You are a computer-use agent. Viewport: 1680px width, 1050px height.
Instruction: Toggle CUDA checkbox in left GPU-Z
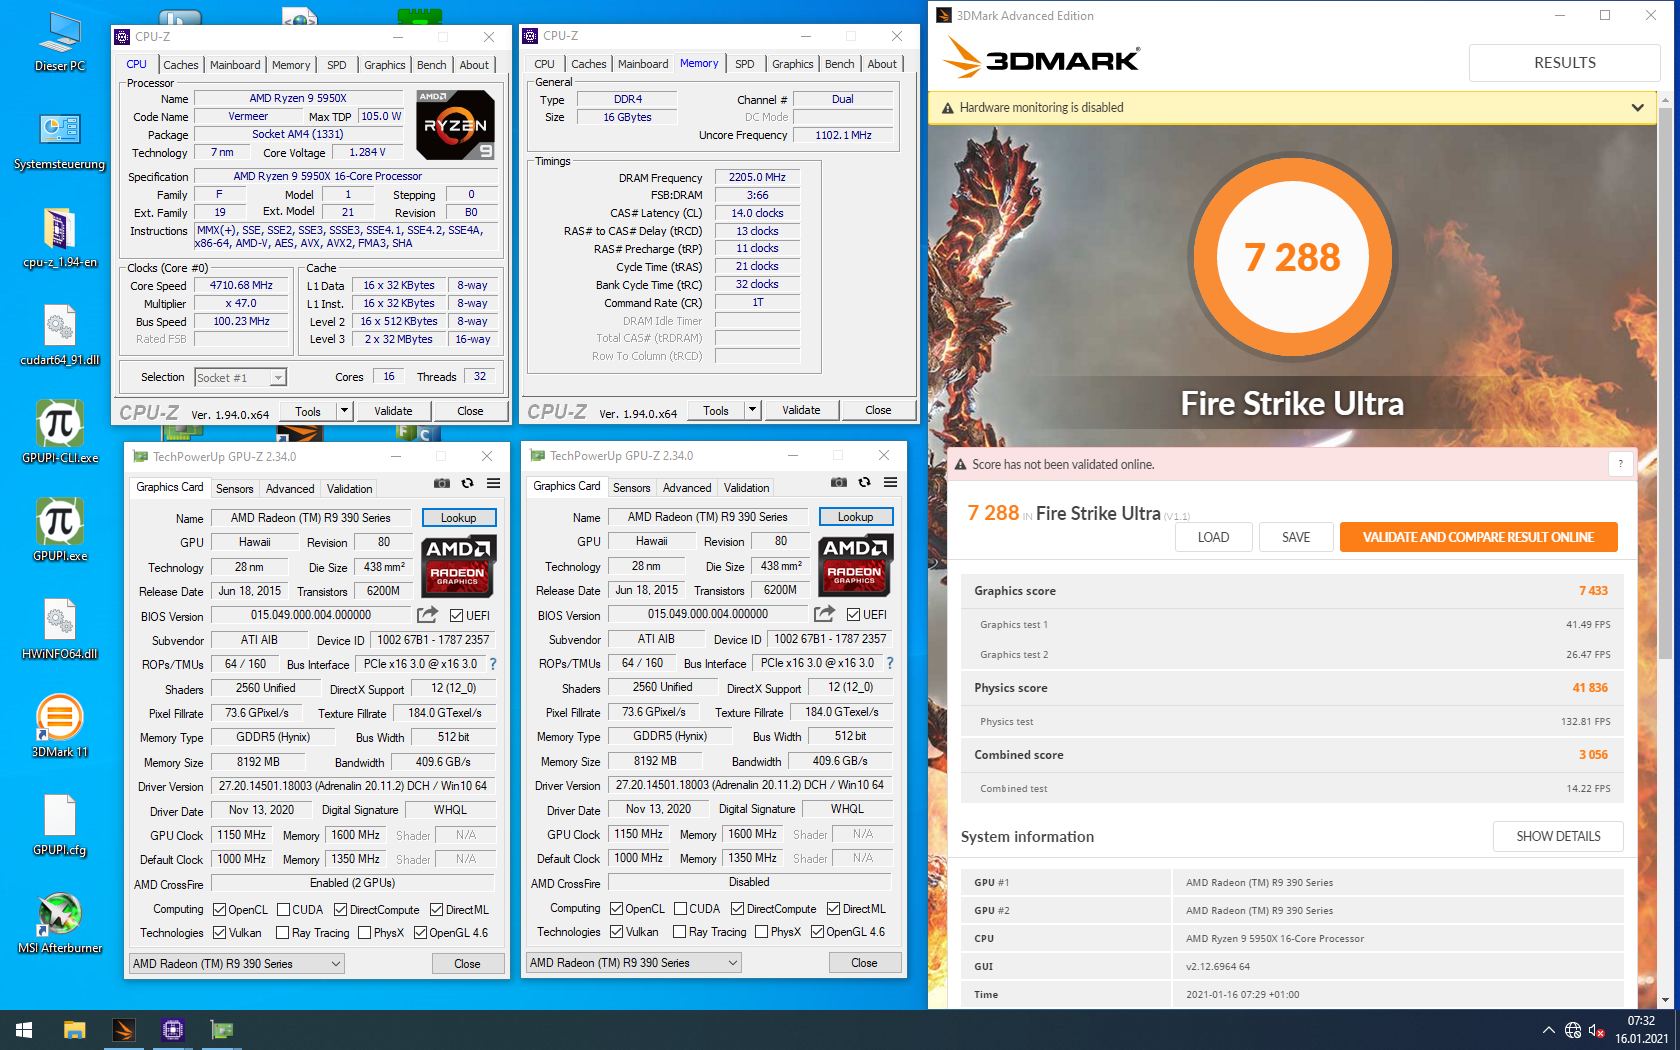coord(284,910)
